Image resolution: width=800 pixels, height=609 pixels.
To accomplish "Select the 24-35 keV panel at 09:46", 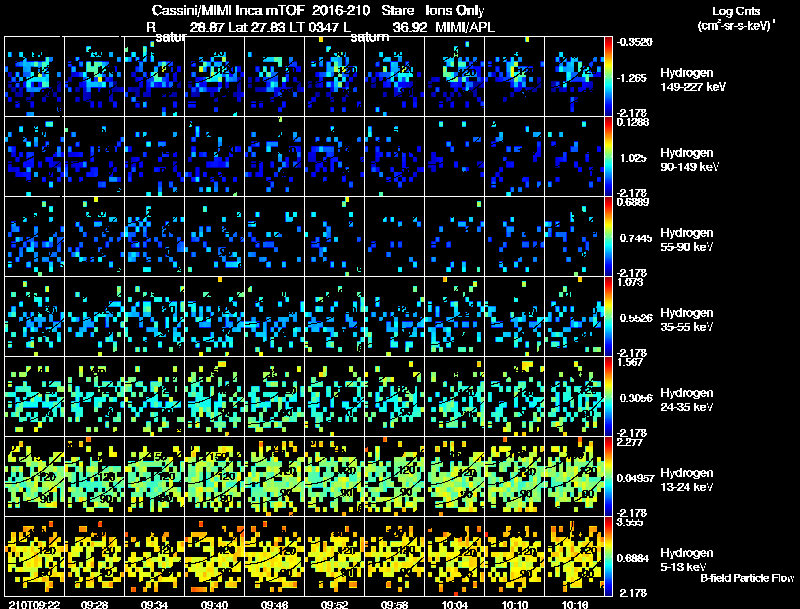I will (x=274, y=396).
